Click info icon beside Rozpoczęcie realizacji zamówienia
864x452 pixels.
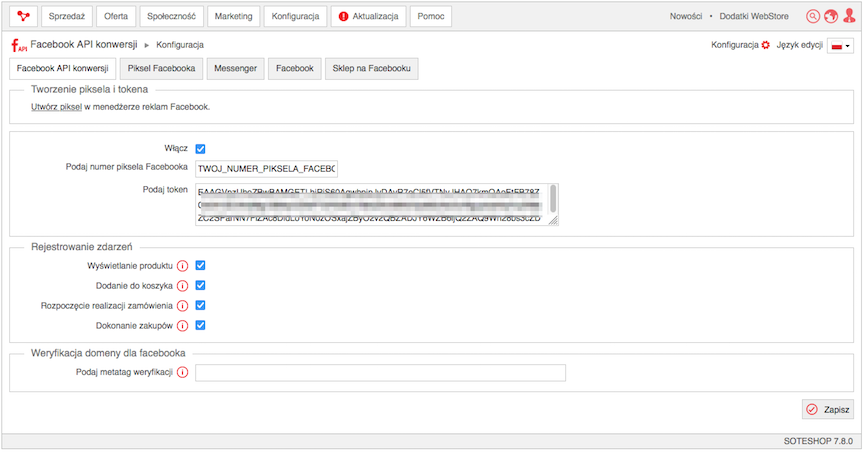pyautogui.click(x=182, y=306)
